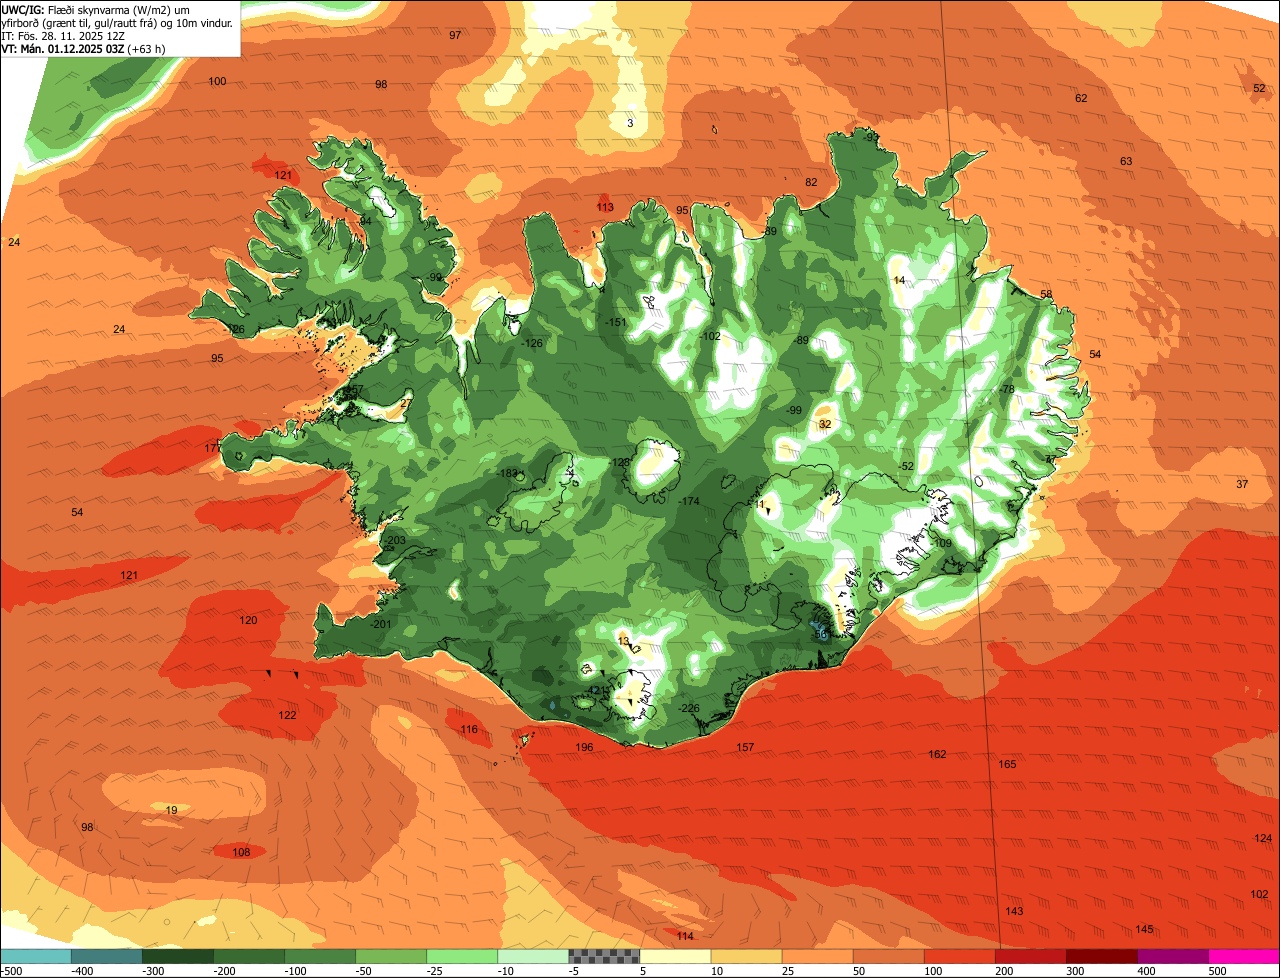The image size is (1280, 978).
Task: Click the dark red legend swatch between 300 and 400
Action: coord(1102,956)
